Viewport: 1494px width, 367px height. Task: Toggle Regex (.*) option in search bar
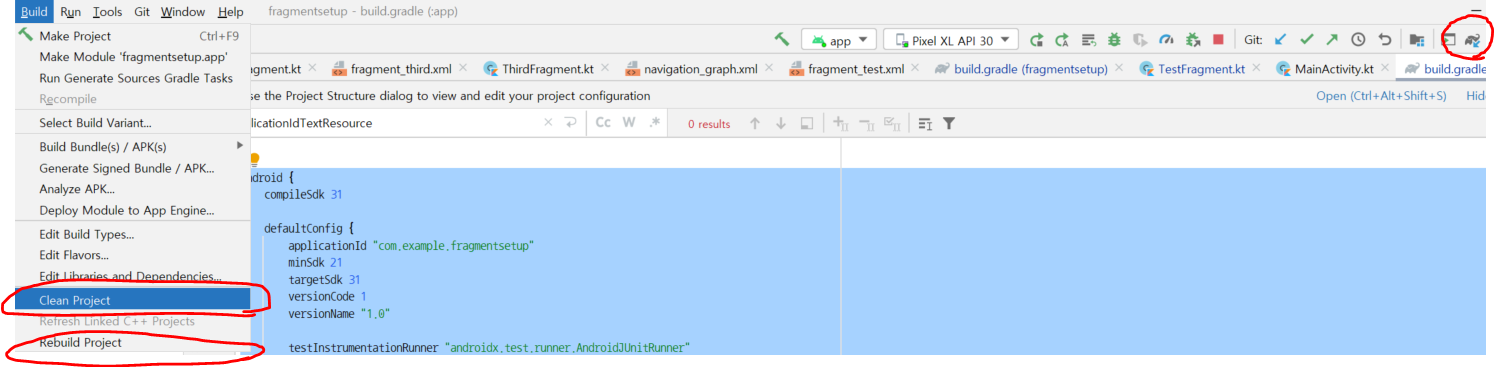(x=655, y=123)
